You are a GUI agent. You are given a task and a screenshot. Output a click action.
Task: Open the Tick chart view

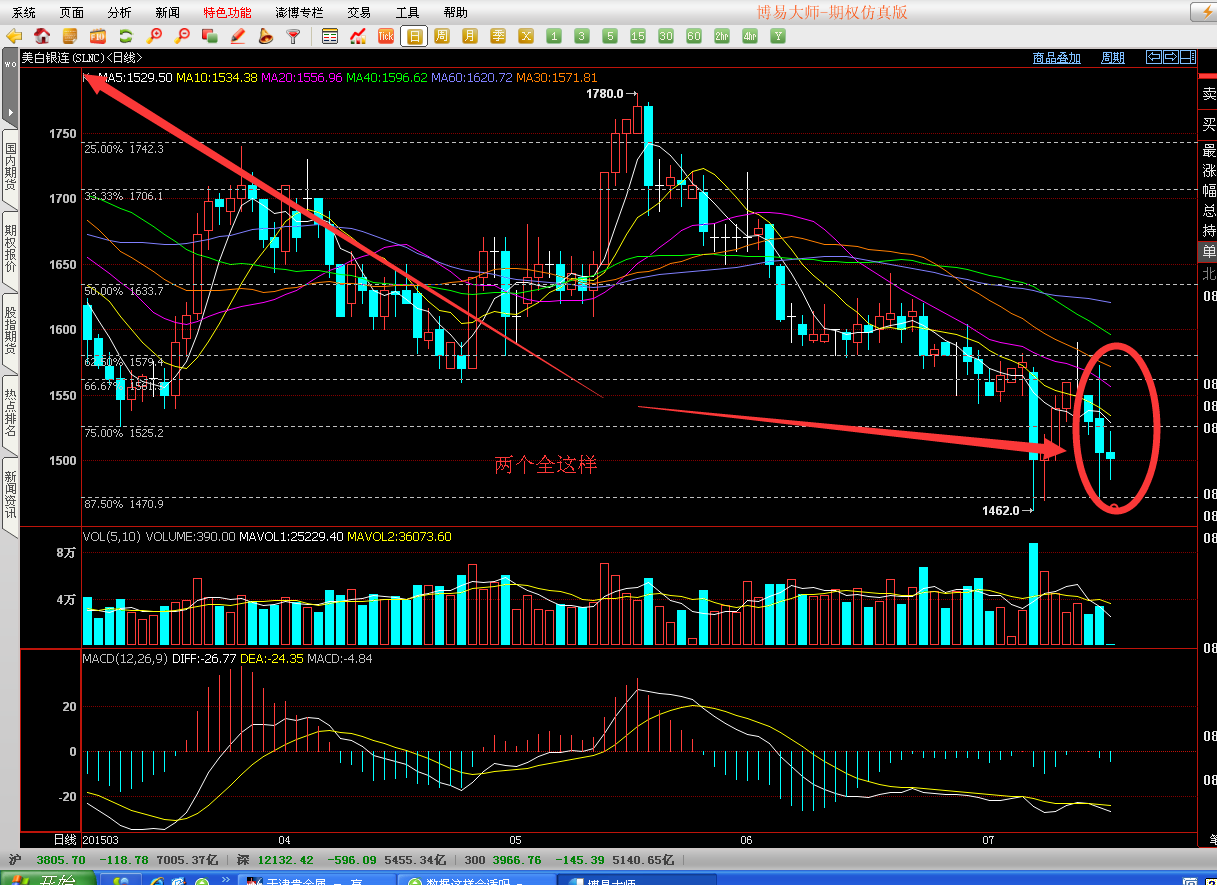386,36
